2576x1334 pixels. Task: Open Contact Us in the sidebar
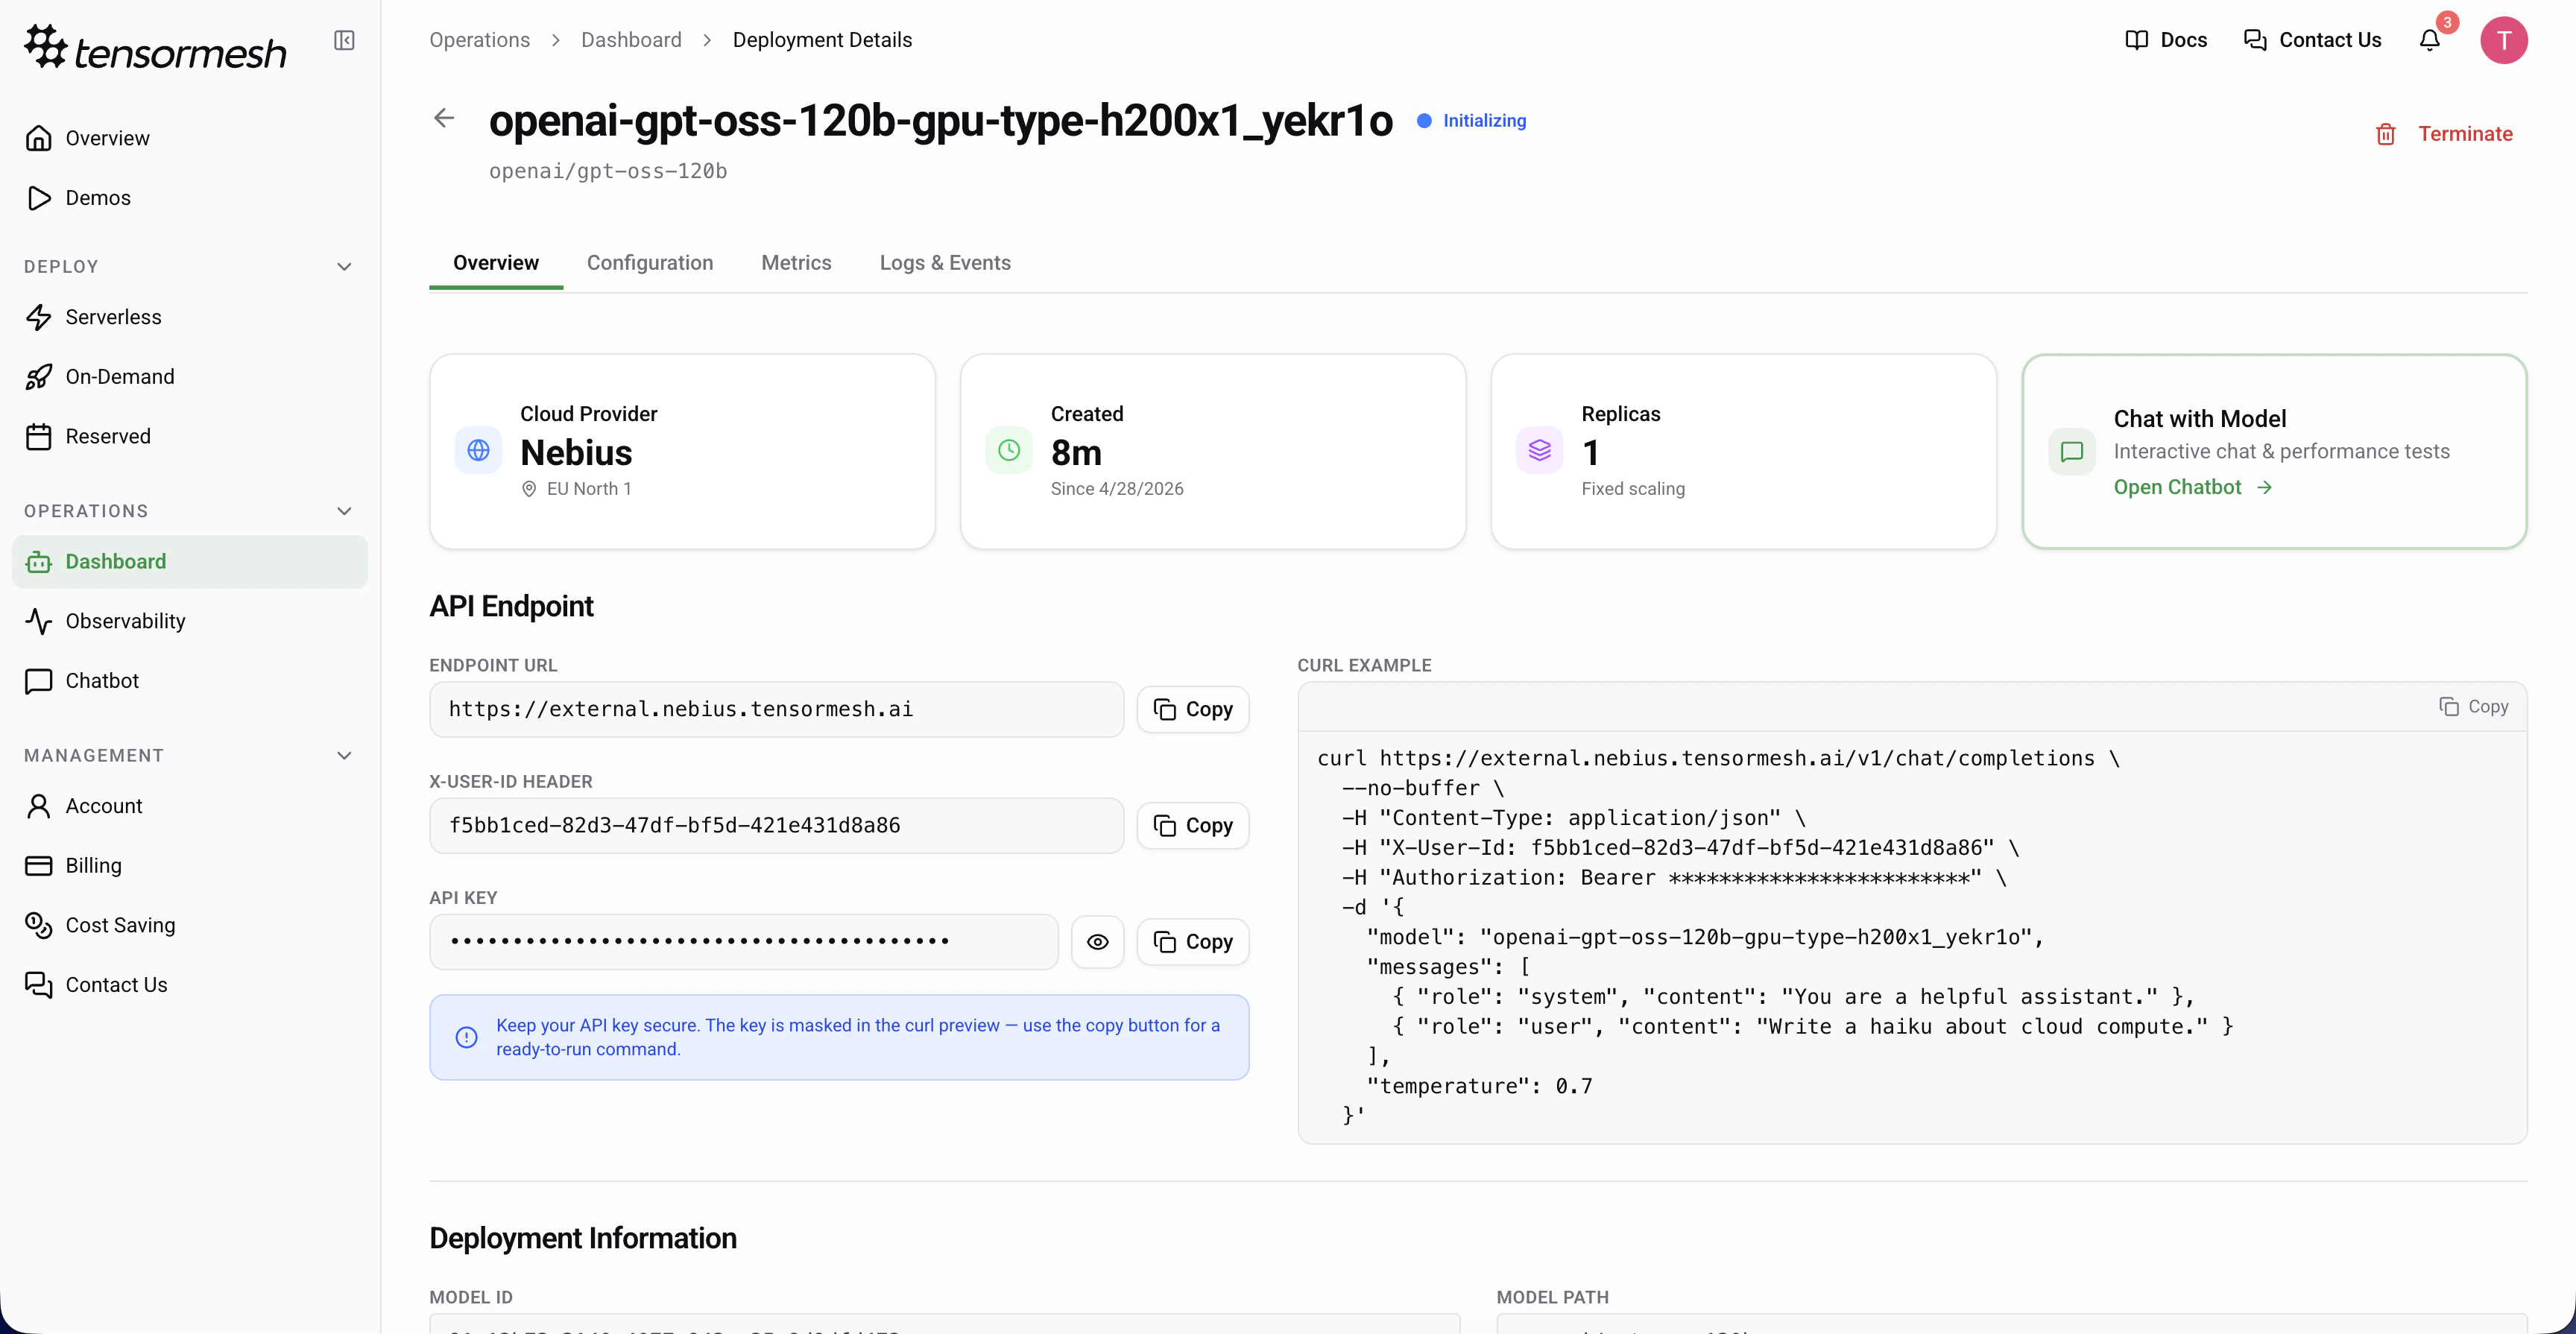190,985
